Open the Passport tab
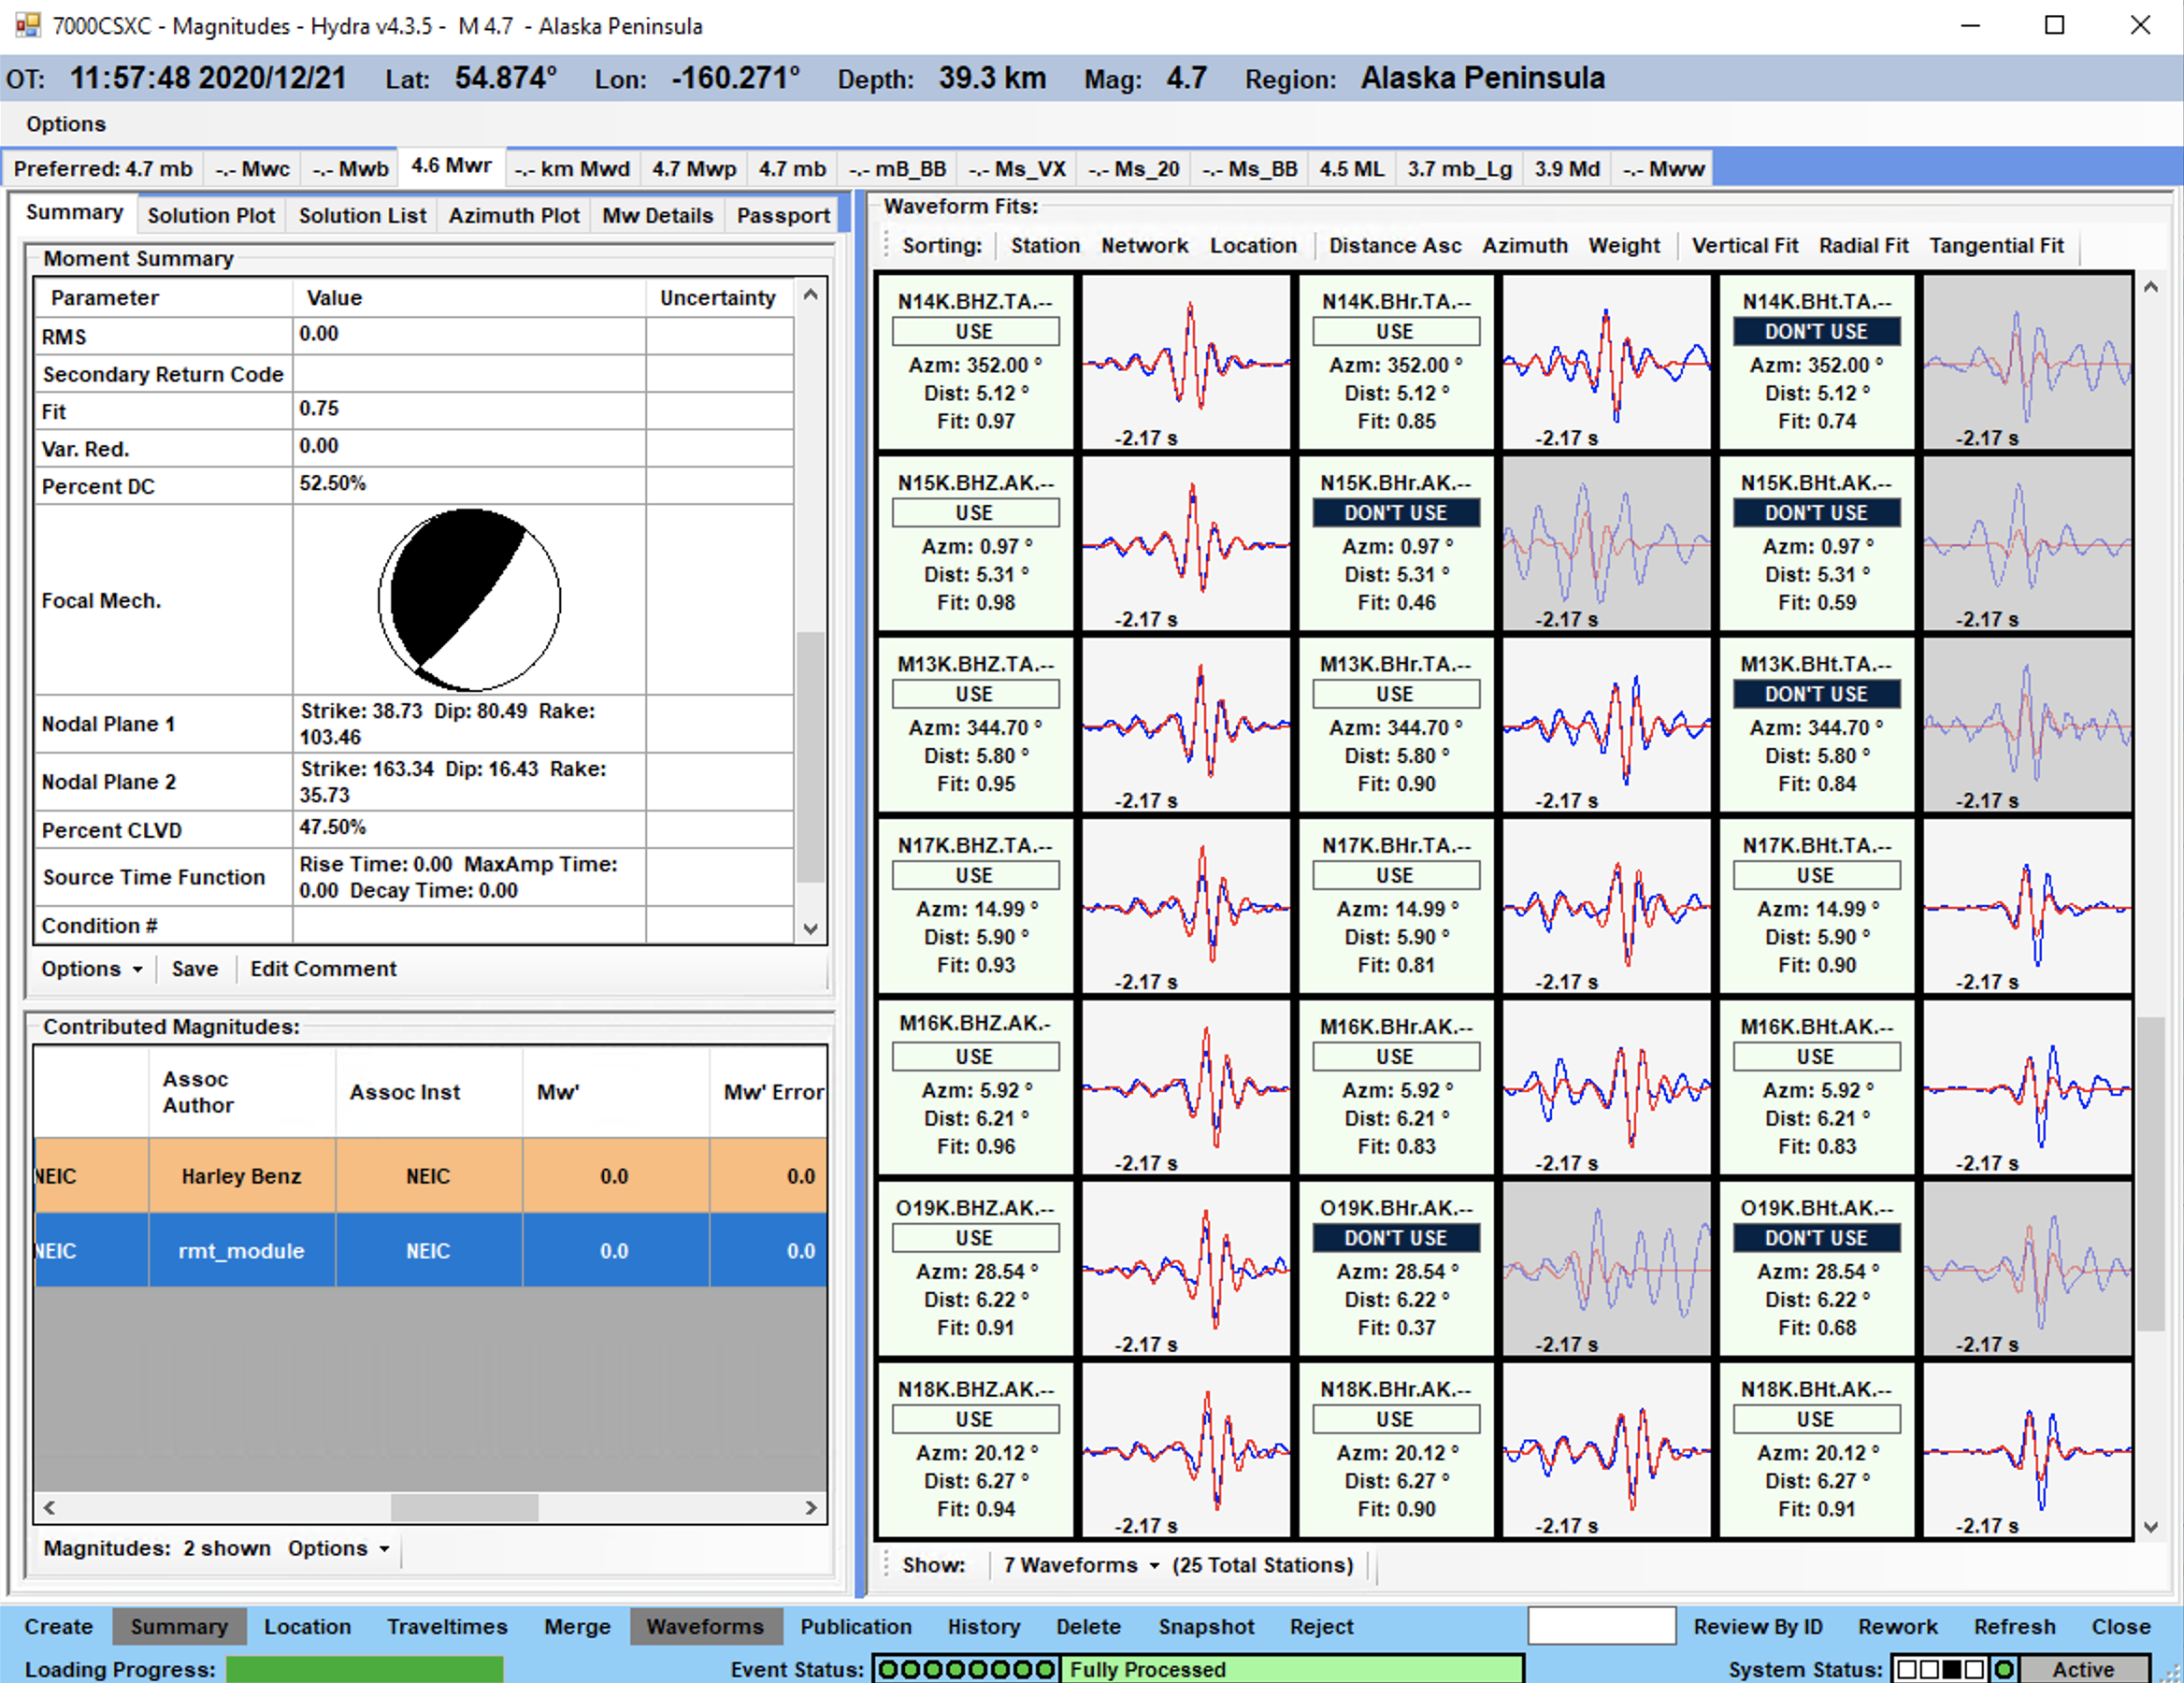2184x1683 pixels. pos(783,215)
